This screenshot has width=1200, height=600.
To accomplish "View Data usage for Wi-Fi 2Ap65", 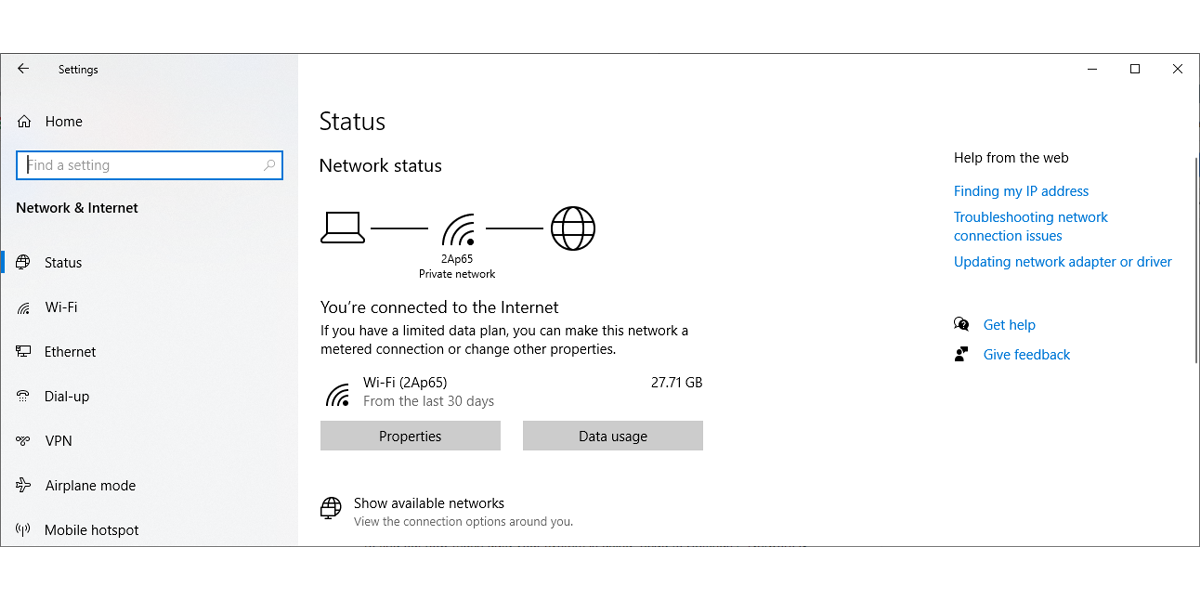I will (612, 436).
